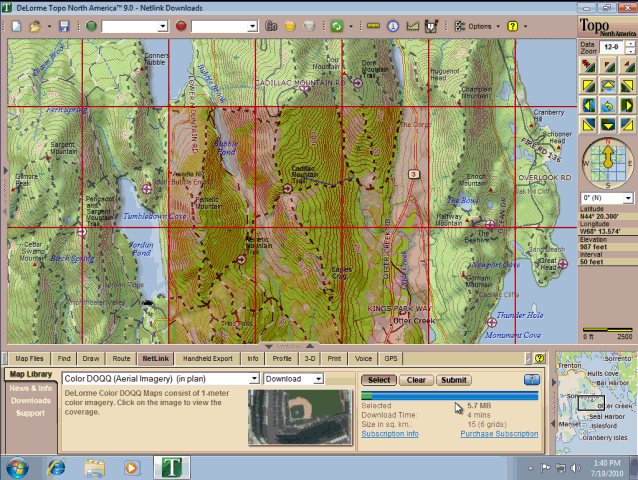
Task: Click the download size progress bar
Action: click(450, 396)
